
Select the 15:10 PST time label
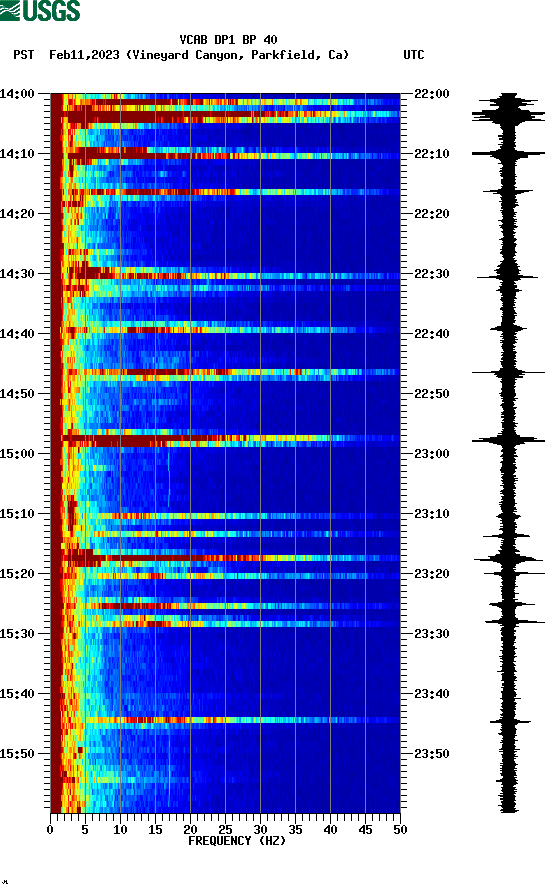pos(17,514)
